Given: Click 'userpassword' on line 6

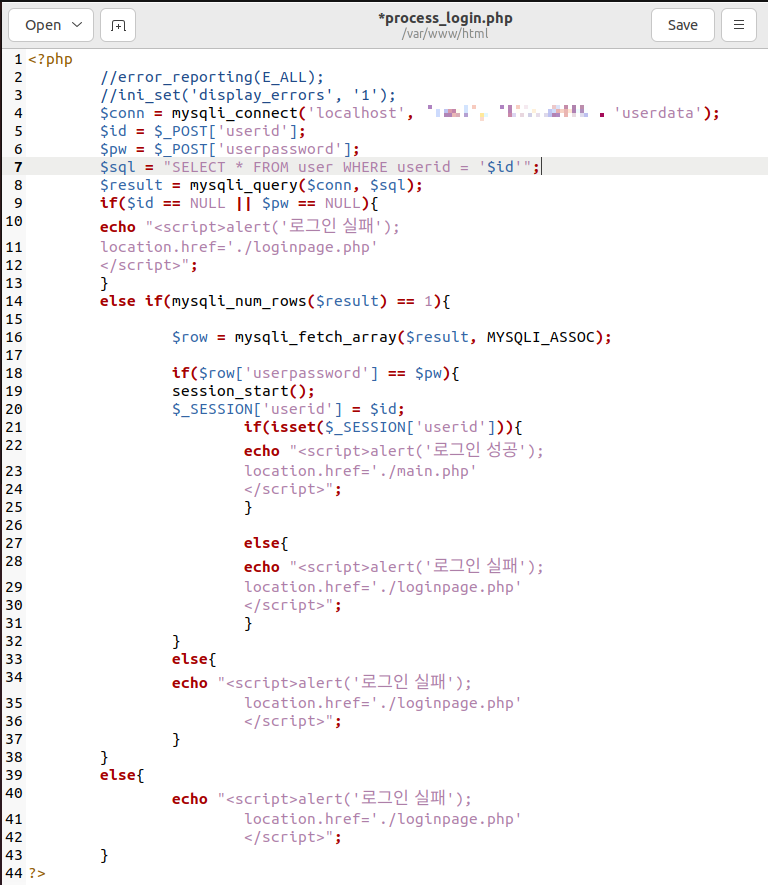Looking at the screenshot, I should (x=279, y=149).
